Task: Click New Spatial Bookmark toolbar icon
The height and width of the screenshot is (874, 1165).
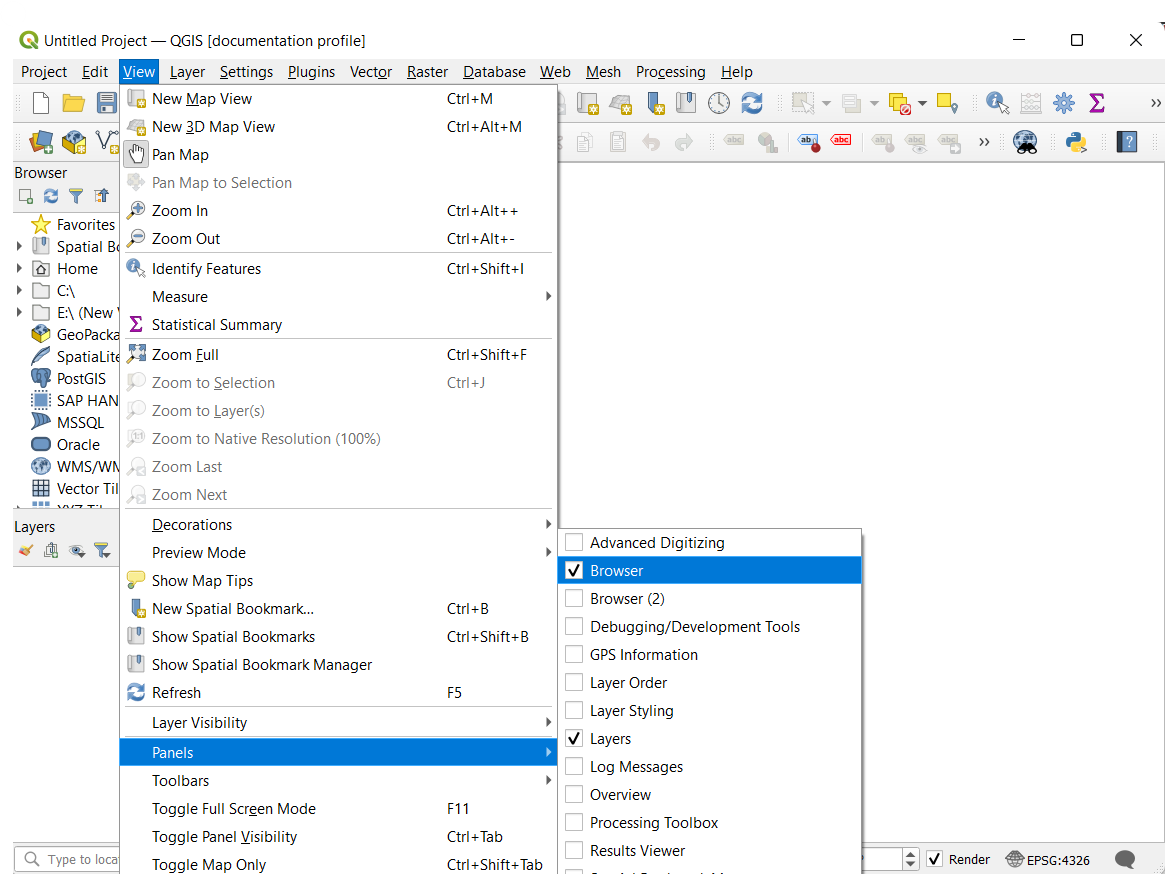Action: pos(655,103)
